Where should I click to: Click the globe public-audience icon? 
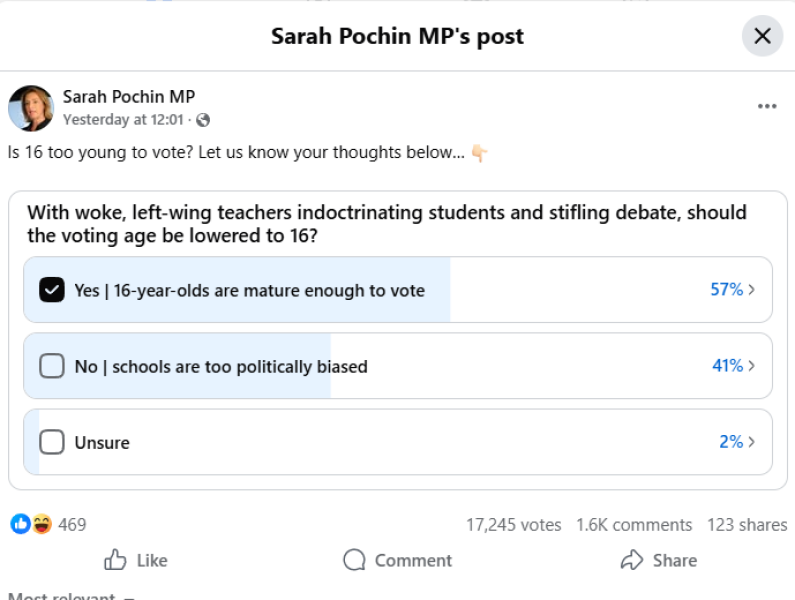(204, 120)
